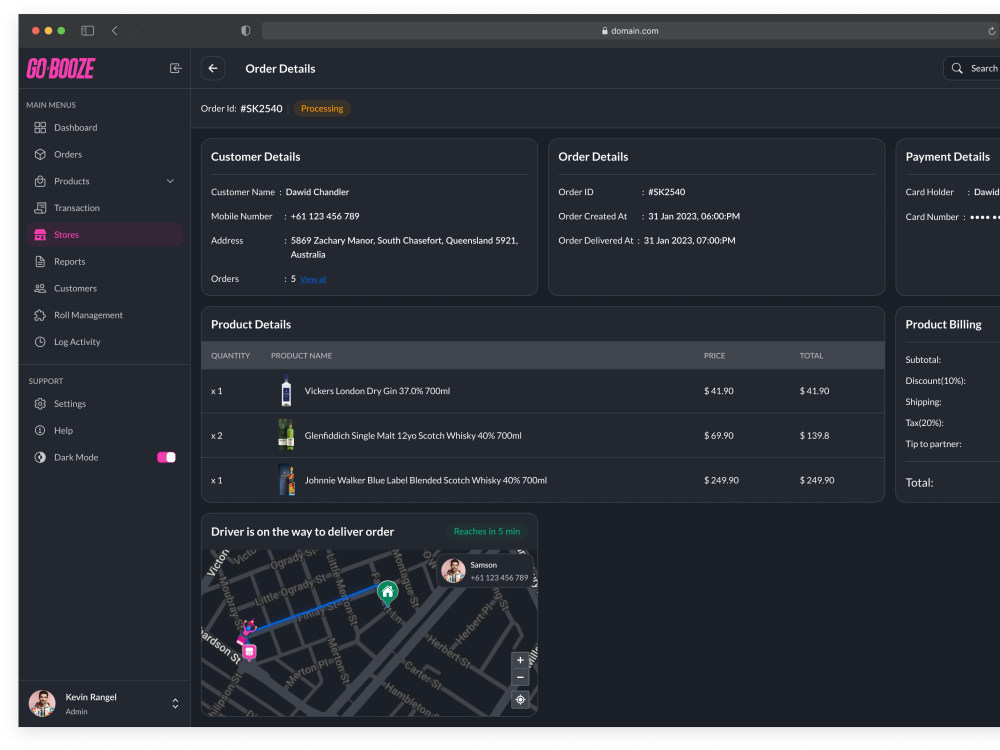Click the Customers people icon
1000x750 pixels.
pos(40,288)
